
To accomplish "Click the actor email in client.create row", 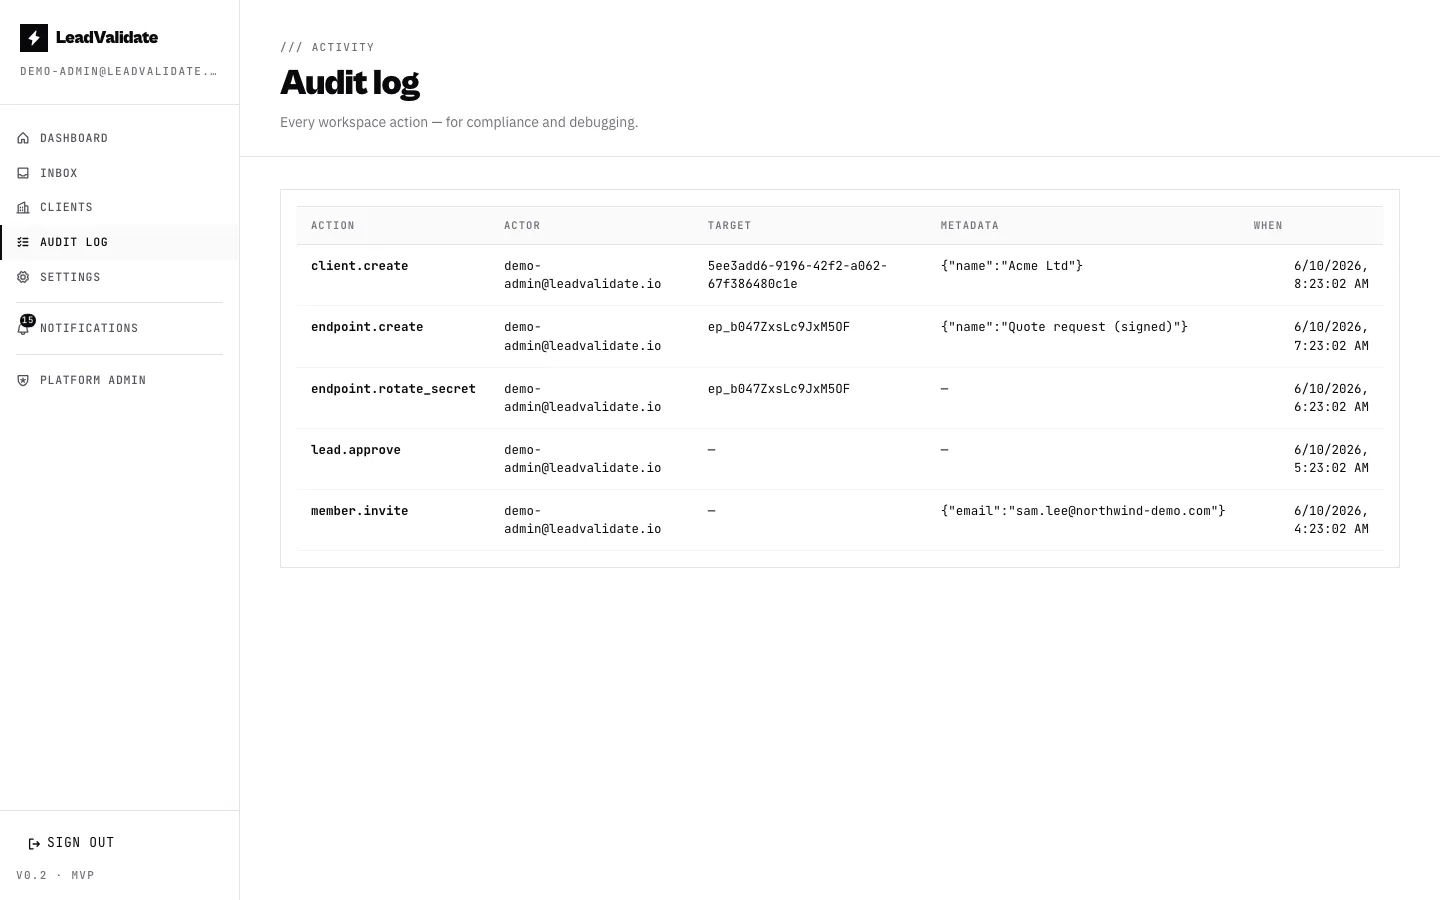I will (x=583, y=275).
